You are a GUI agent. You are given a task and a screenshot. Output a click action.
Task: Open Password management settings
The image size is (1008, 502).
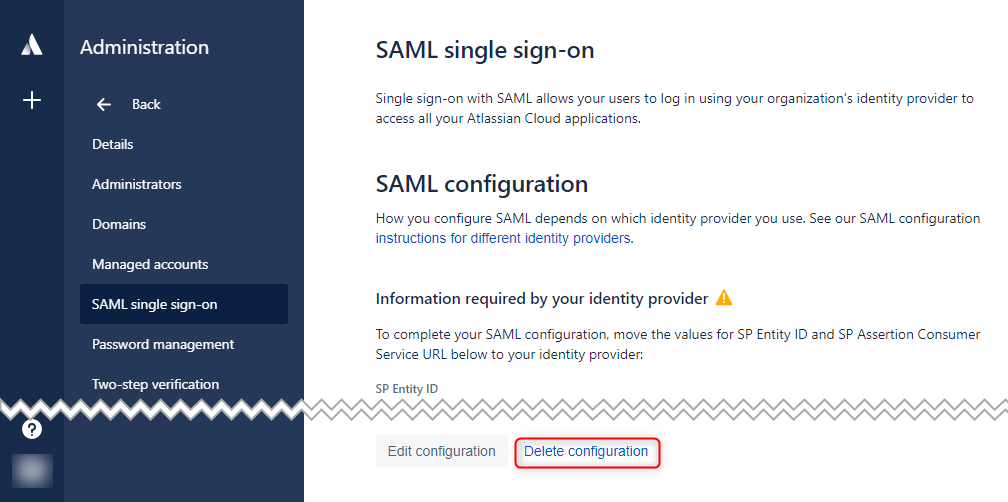(163, 345)
